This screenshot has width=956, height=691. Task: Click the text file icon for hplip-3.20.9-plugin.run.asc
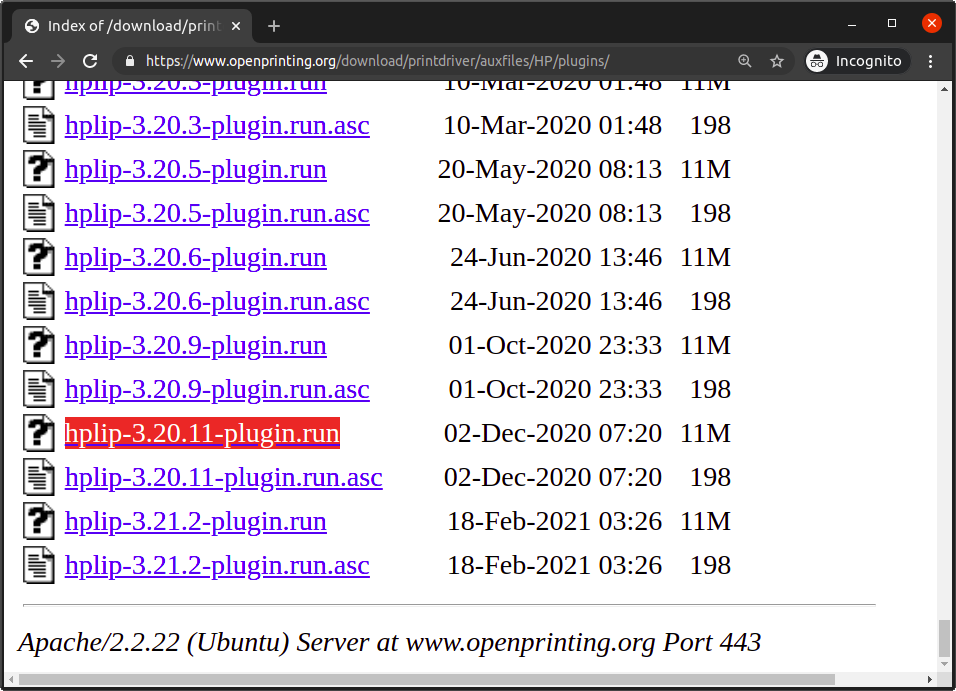(x=38, y=389)
